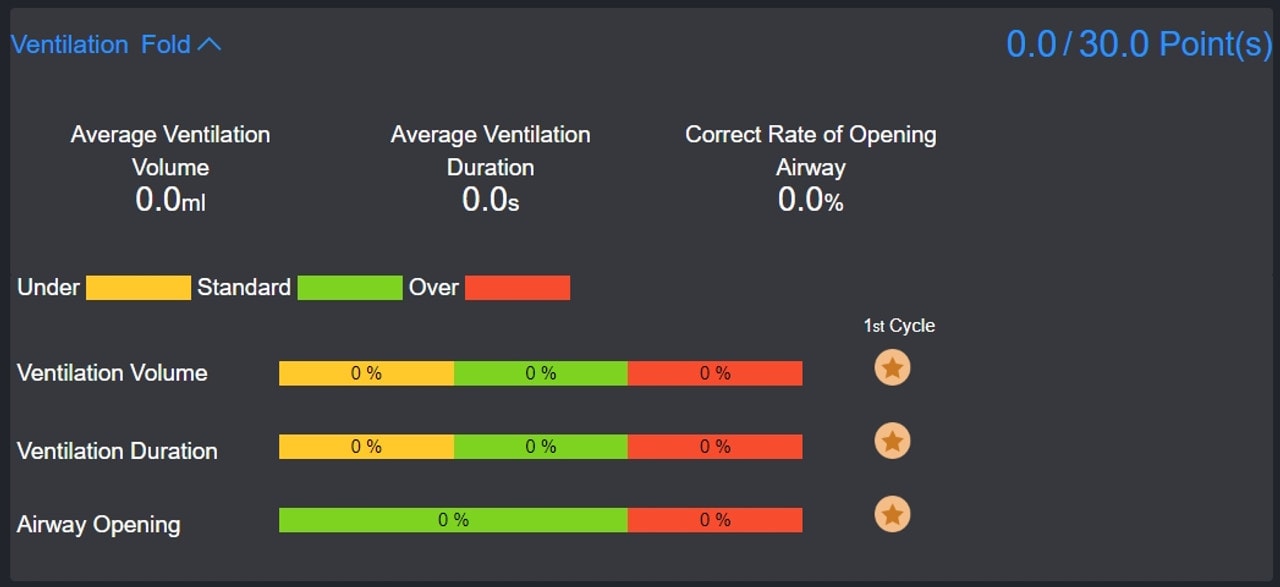Image resolution: width=1280 pixels, height=587 pixels.
Task: Click the Ventilation Volume star icon
Action: [892, 368]
